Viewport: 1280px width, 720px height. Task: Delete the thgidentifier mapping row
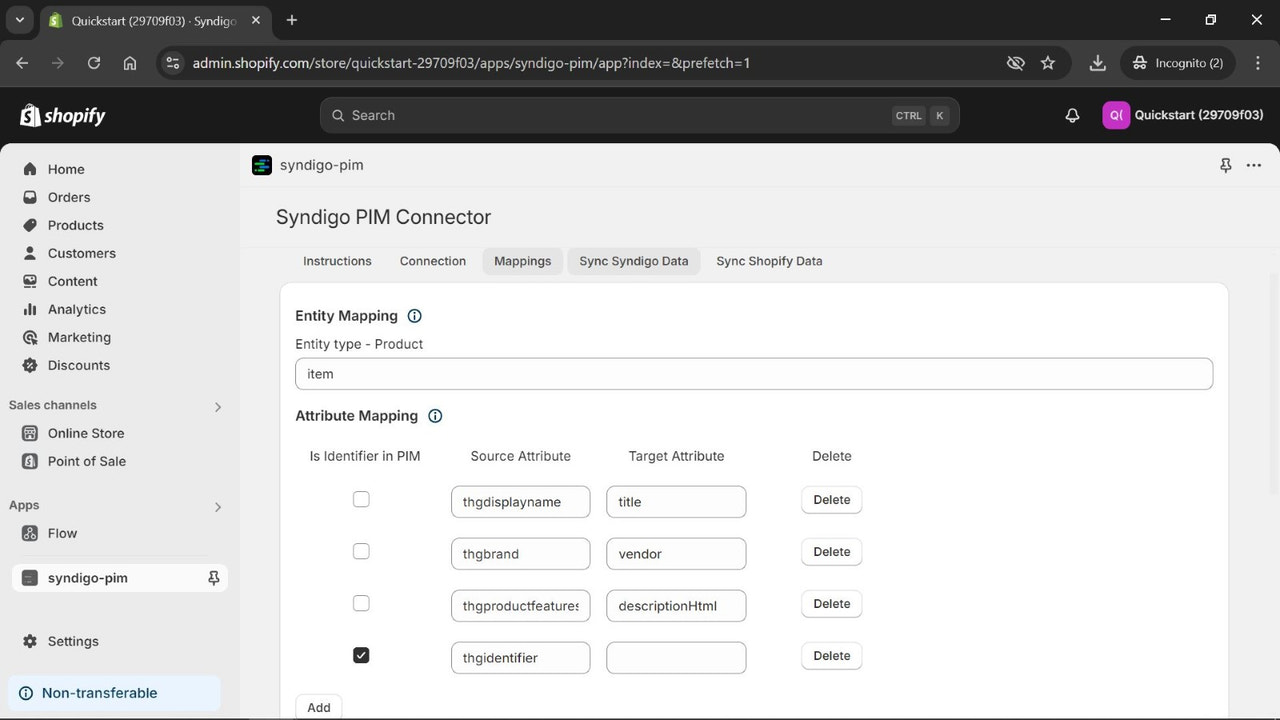(x=832, y=656)
